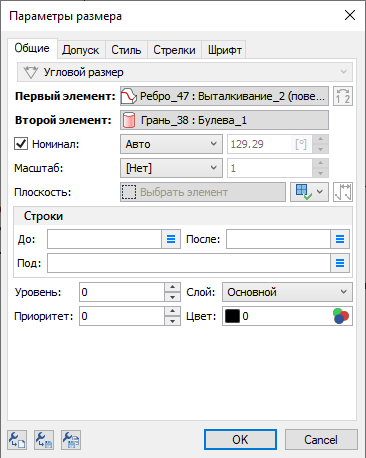
Task: Activate the Общие tab
Action: (x=32, y=48)
